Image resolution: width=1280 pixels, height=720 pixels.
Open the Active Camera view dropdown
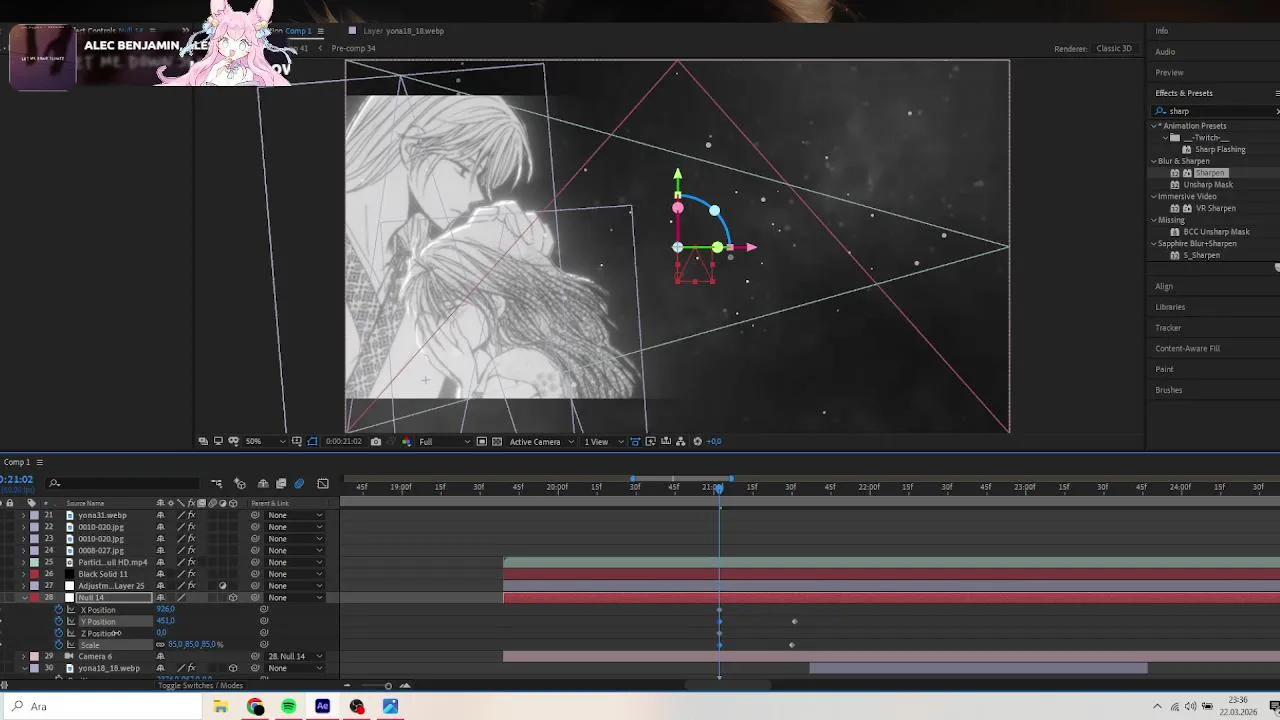541,441
